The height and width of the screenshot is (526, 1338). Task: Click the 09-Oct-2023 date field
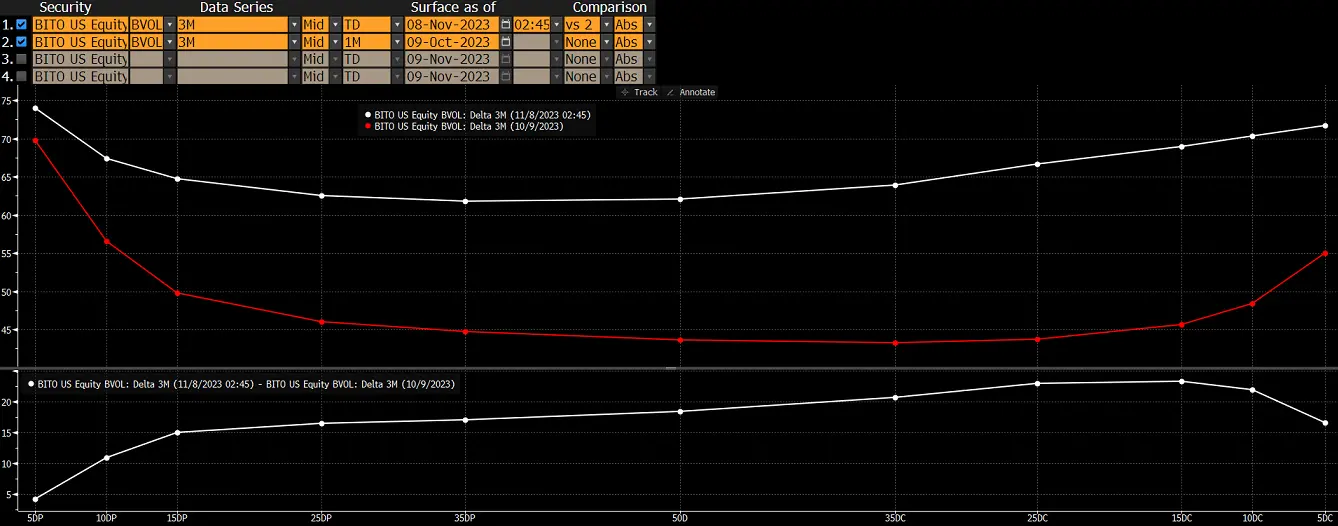click(452, 41)
